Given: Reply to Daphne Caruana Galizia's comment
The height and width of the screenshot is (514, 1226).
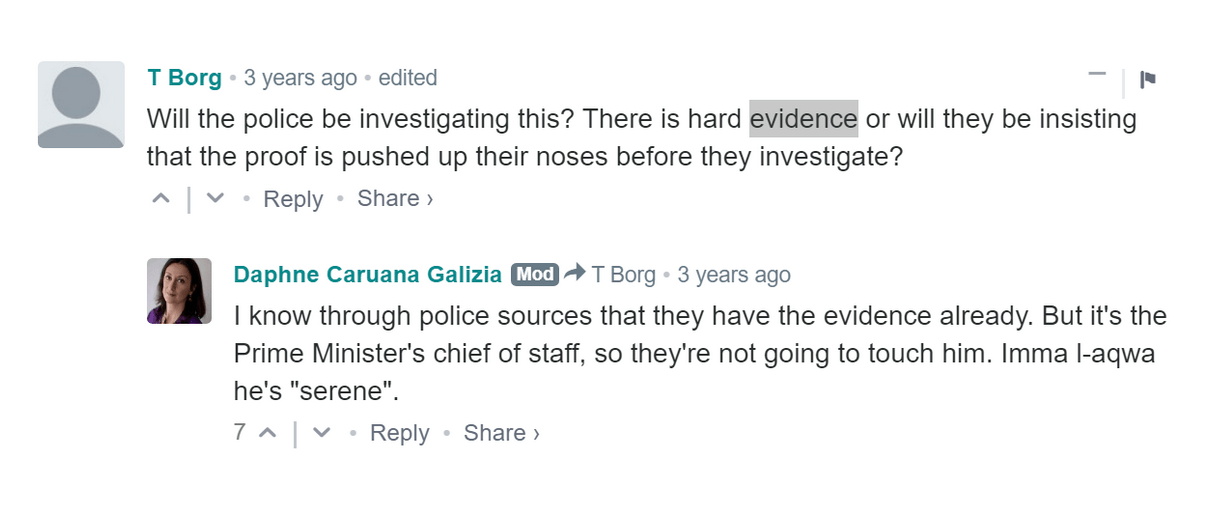Looking at the screenshot, I should click(x=399, y=433).
